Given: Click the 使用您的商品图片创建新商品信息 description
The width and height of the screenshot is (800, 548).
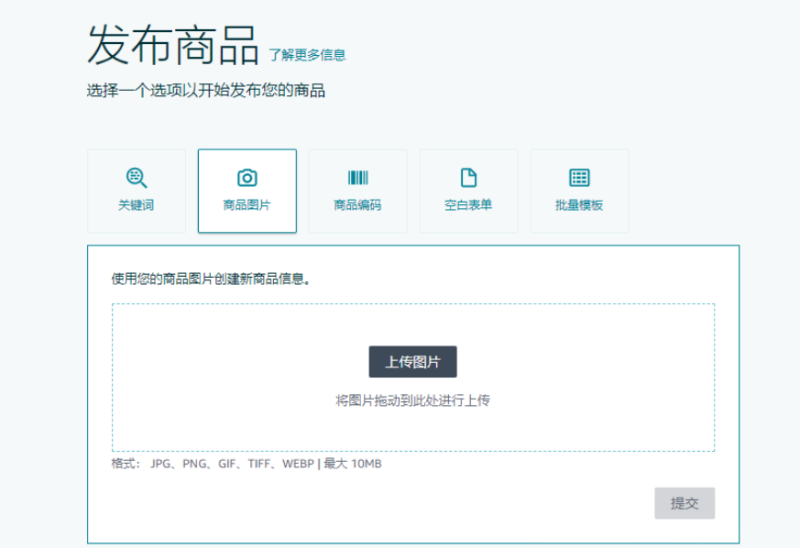Looking at the screenshot, I should 210,279.
